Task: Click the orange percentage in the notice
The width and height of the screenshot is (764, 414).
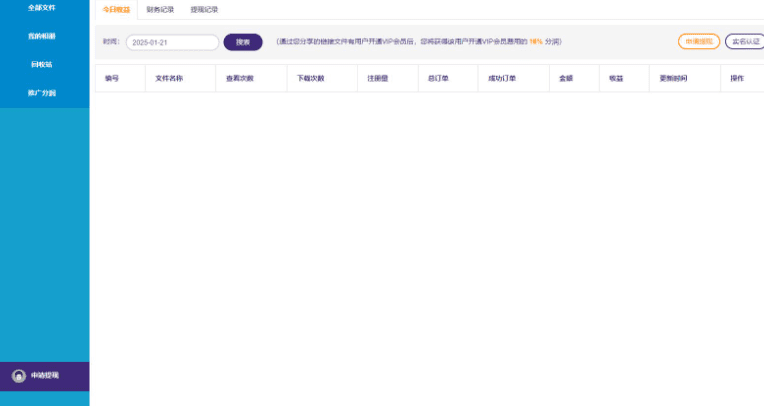Action: point(535,42)
